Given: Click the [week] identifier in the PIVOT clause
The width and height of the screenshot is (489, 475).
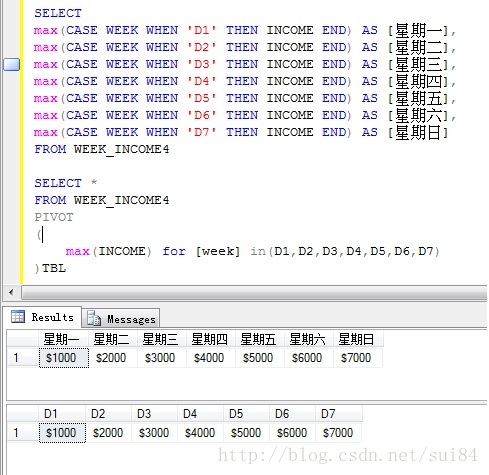Looking at the screenshot, I should pos(218,251).
